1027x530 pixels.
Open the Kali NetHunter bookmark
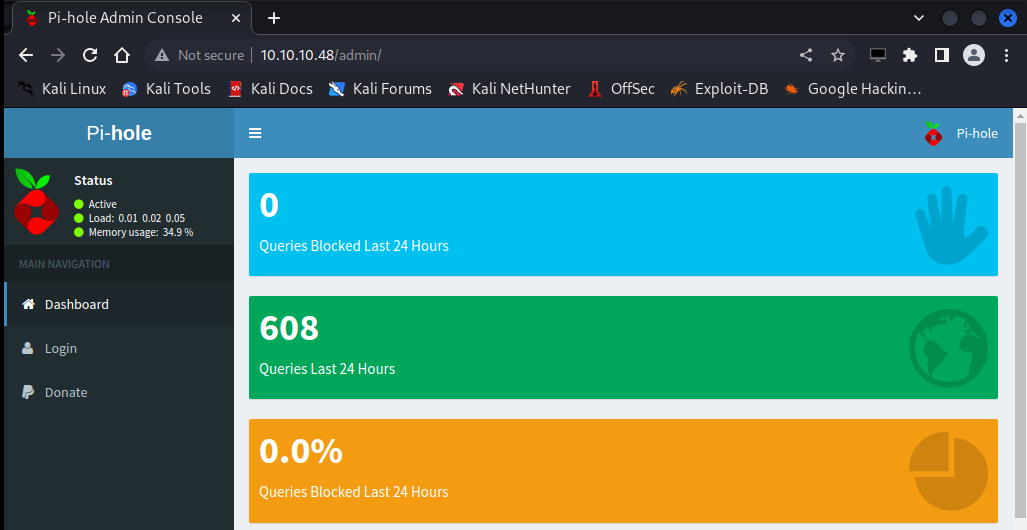point(509,88)
